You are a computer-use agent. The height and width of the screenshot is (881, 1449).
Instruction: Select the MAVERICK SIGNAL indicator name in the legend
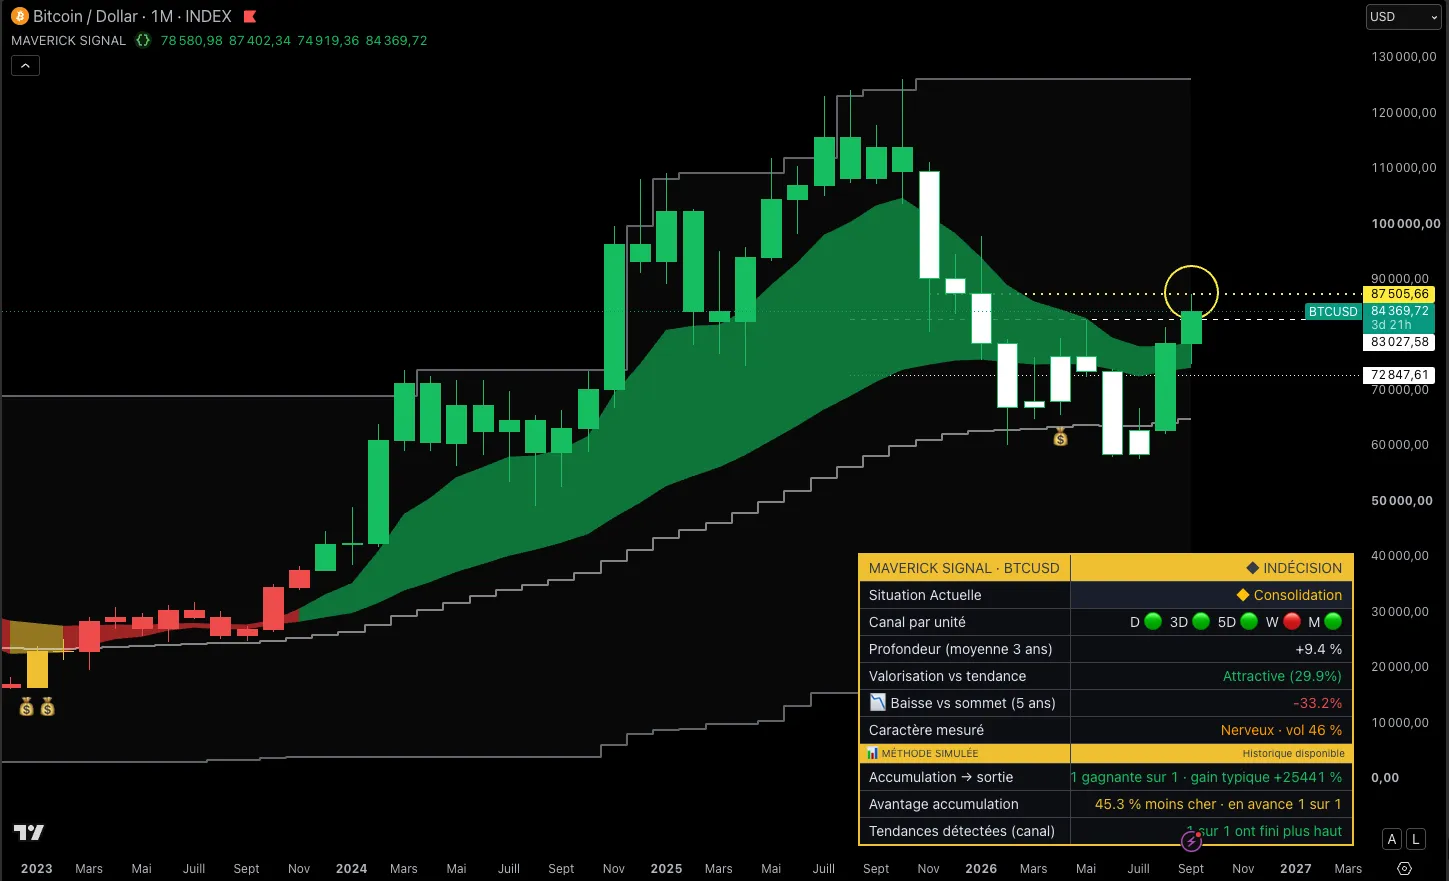(x=69, y=40)
